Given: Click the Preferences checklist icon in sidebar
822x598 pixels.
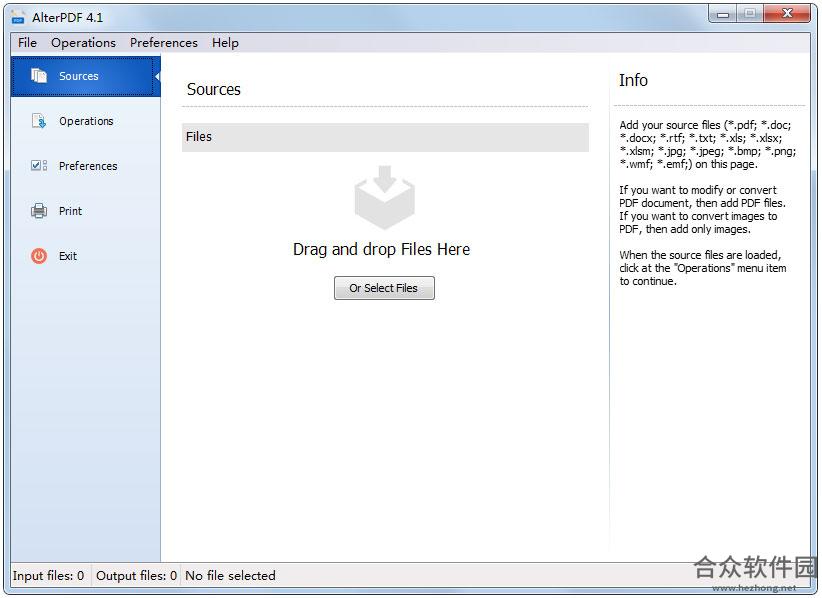Looking at the screenshot, I should pos(39,166).
